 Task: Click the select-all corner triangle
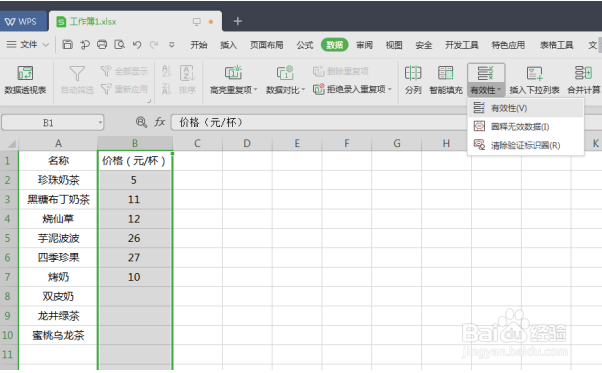click(x=12, y=144)
